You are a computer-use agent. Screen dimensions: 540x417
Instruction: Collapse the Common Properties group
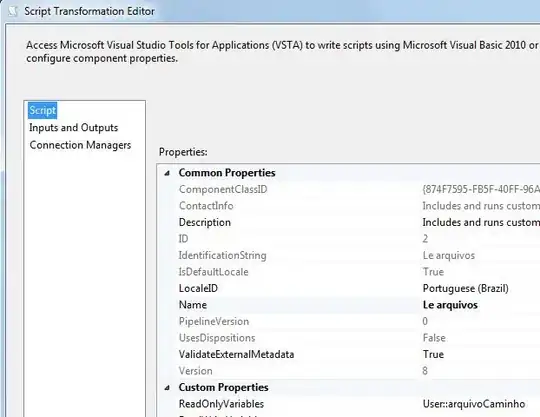167,173
